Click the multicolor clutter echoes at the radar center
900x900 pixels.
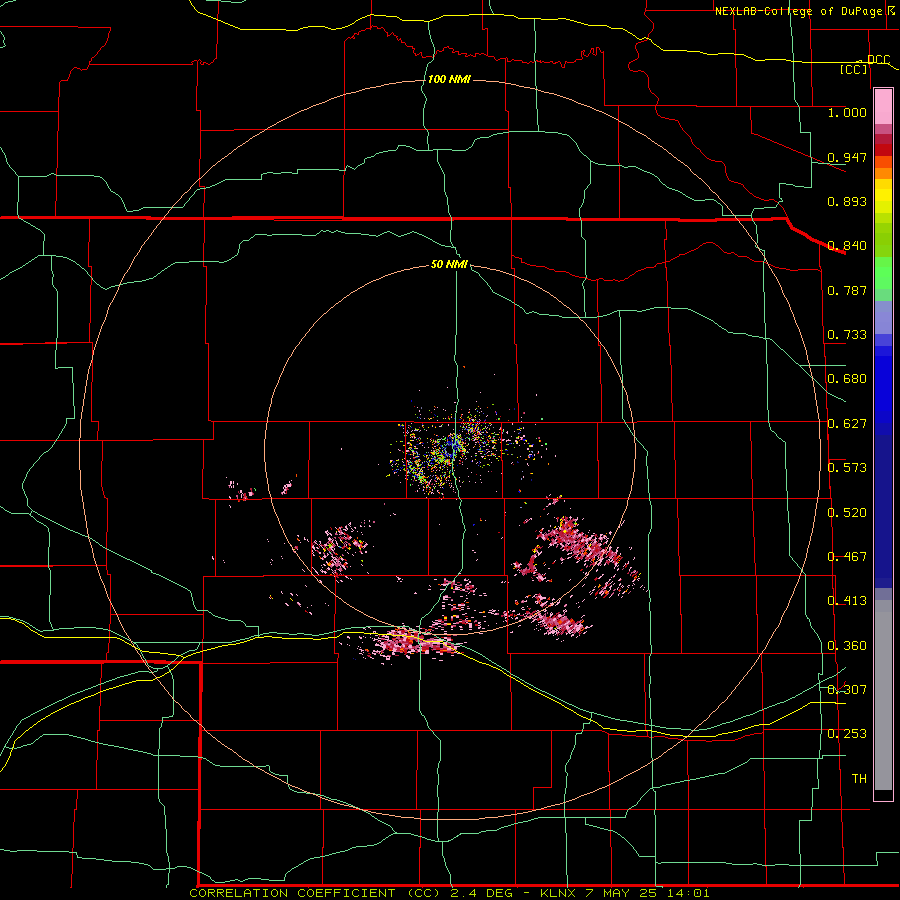click(x=453, y=448)
